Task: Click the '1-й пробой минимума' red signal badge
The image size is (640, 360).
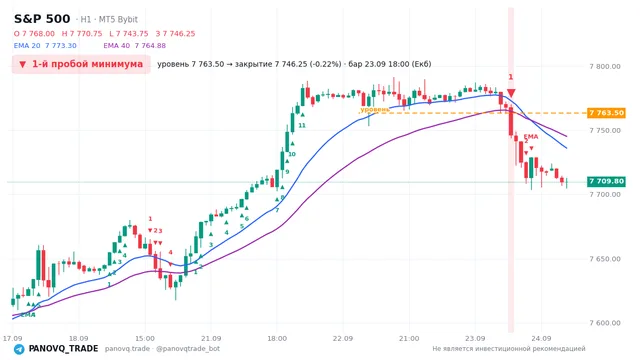Action: pos(81,64)
